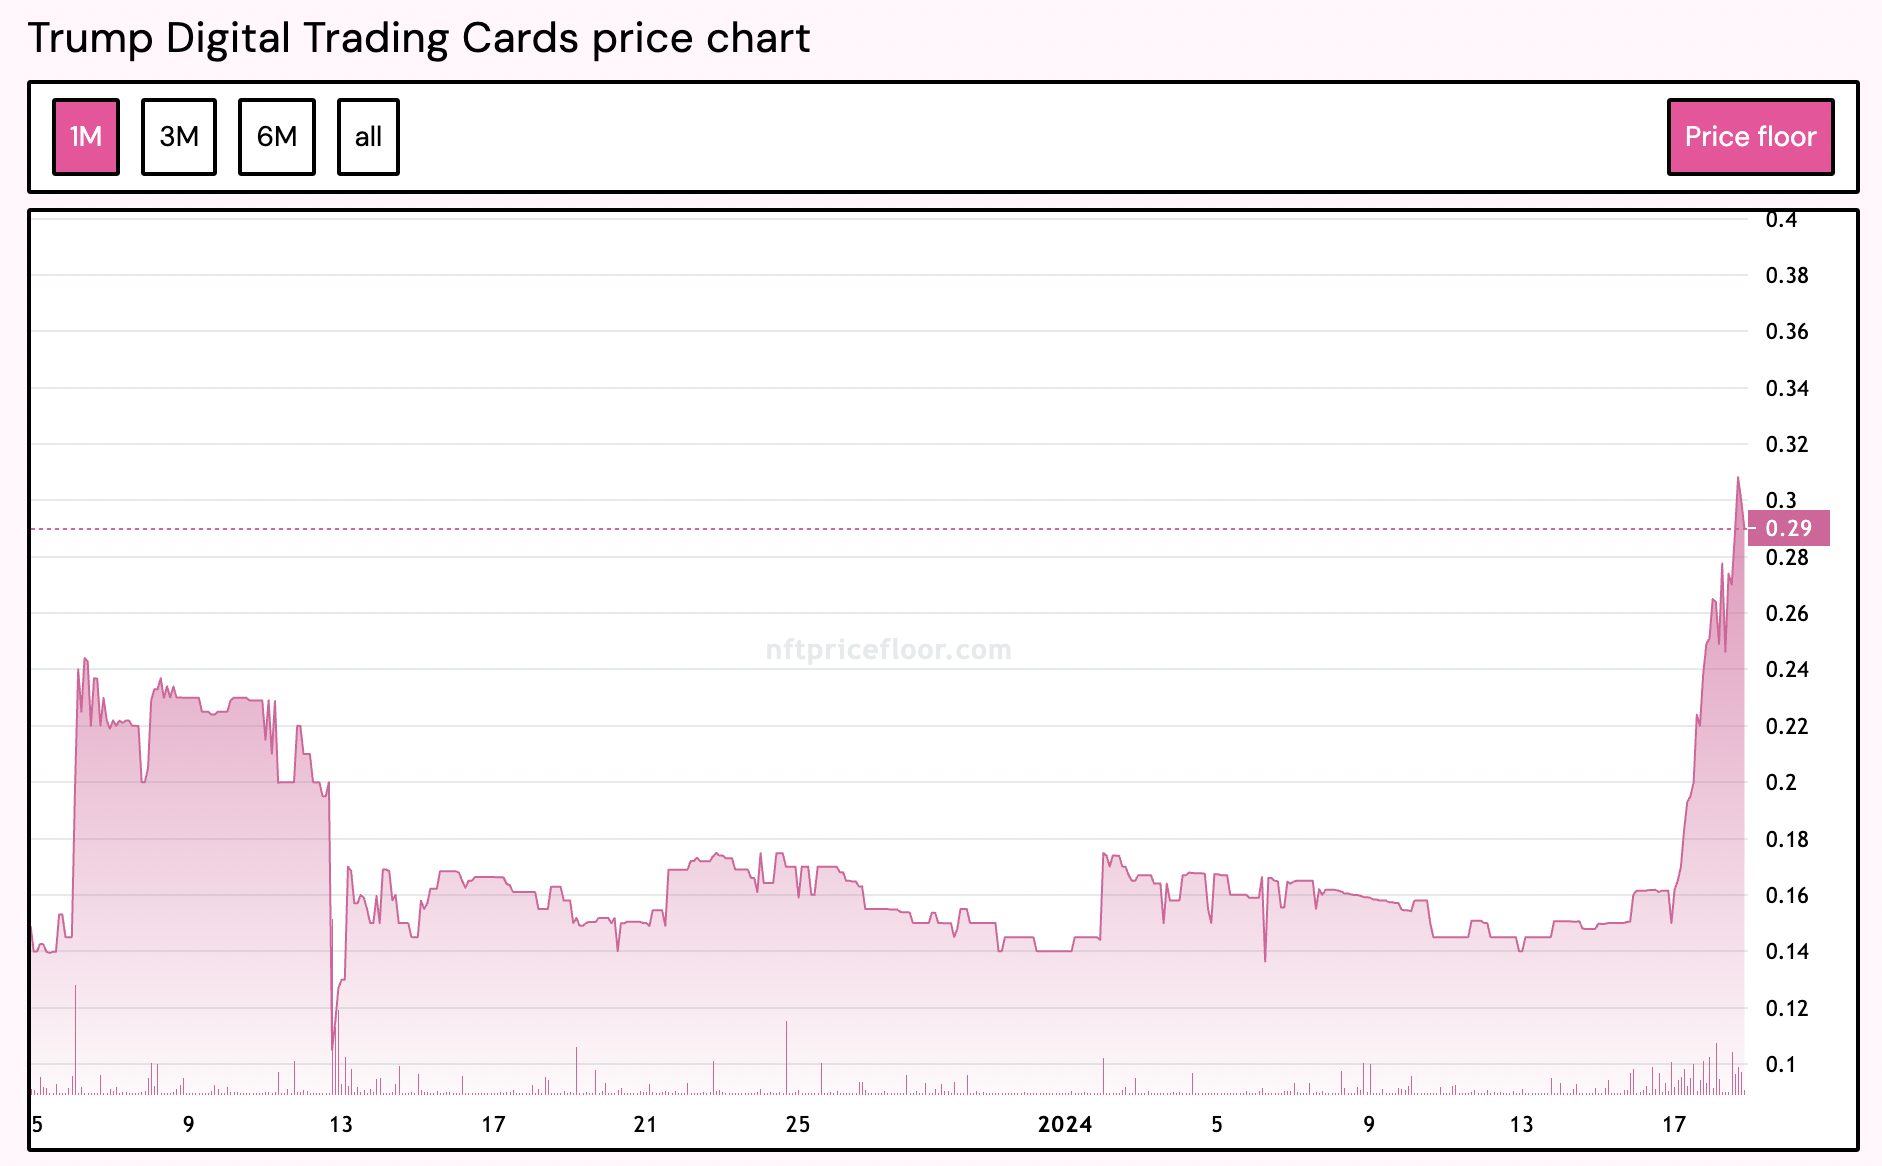Screen dimensions: 1882x1166
Task: Click the 0.16 price axis label
Action: pyautogui.click(x=1786, y=895)
